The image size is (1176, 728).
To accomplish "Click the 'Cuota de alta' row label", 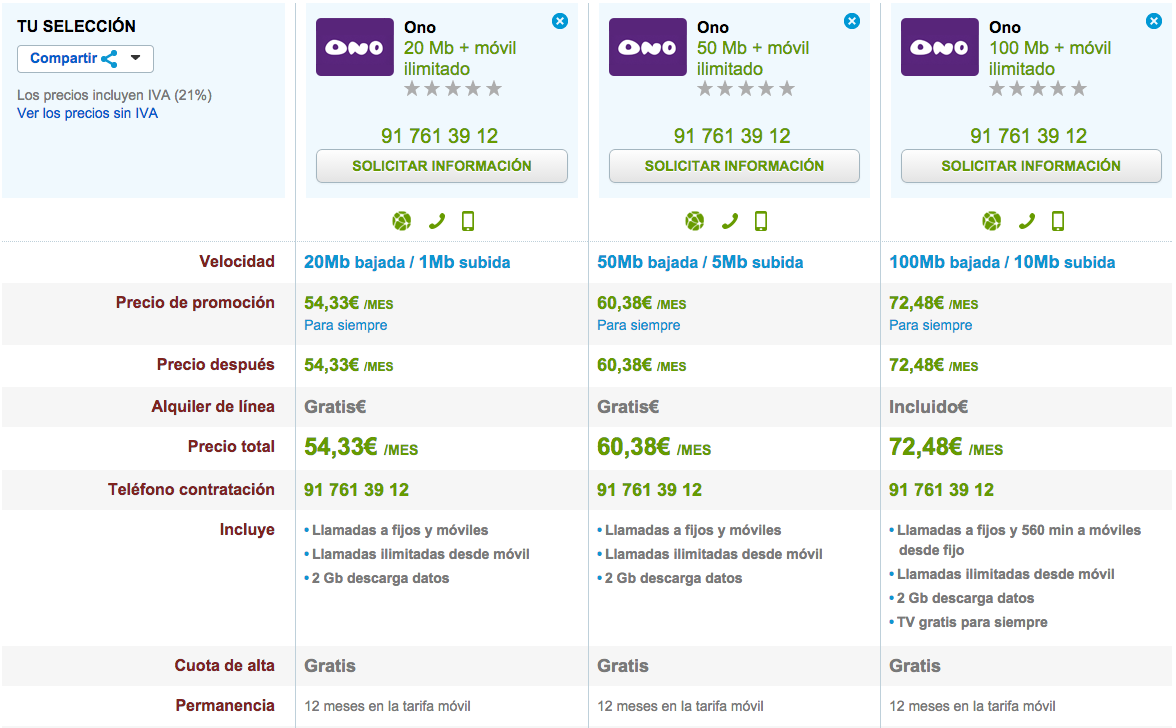I will tap(224, 666).
